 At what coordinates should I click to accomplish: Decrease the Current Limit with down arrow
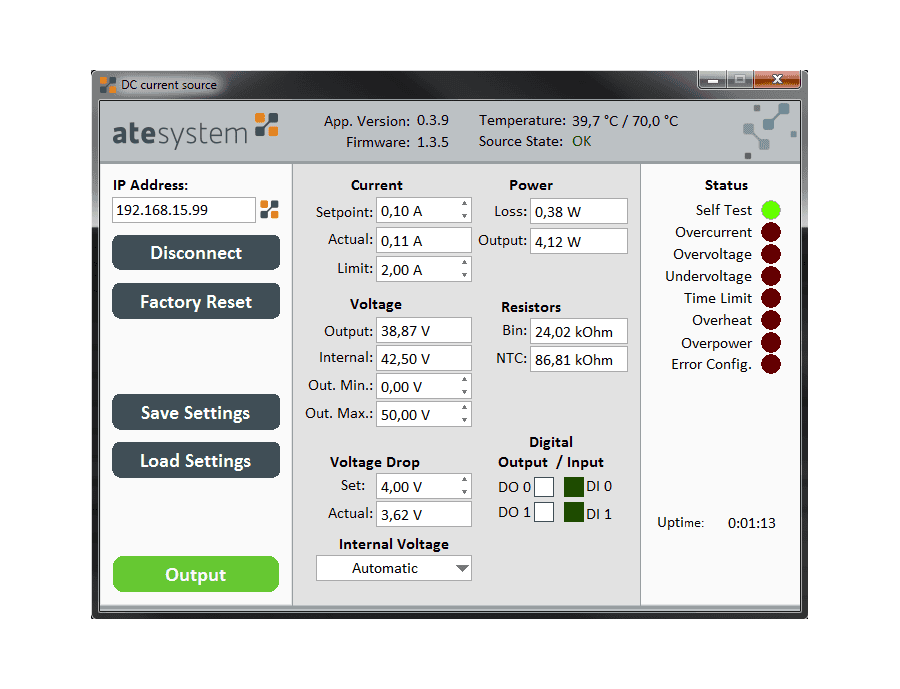click(x=464, y=275)
